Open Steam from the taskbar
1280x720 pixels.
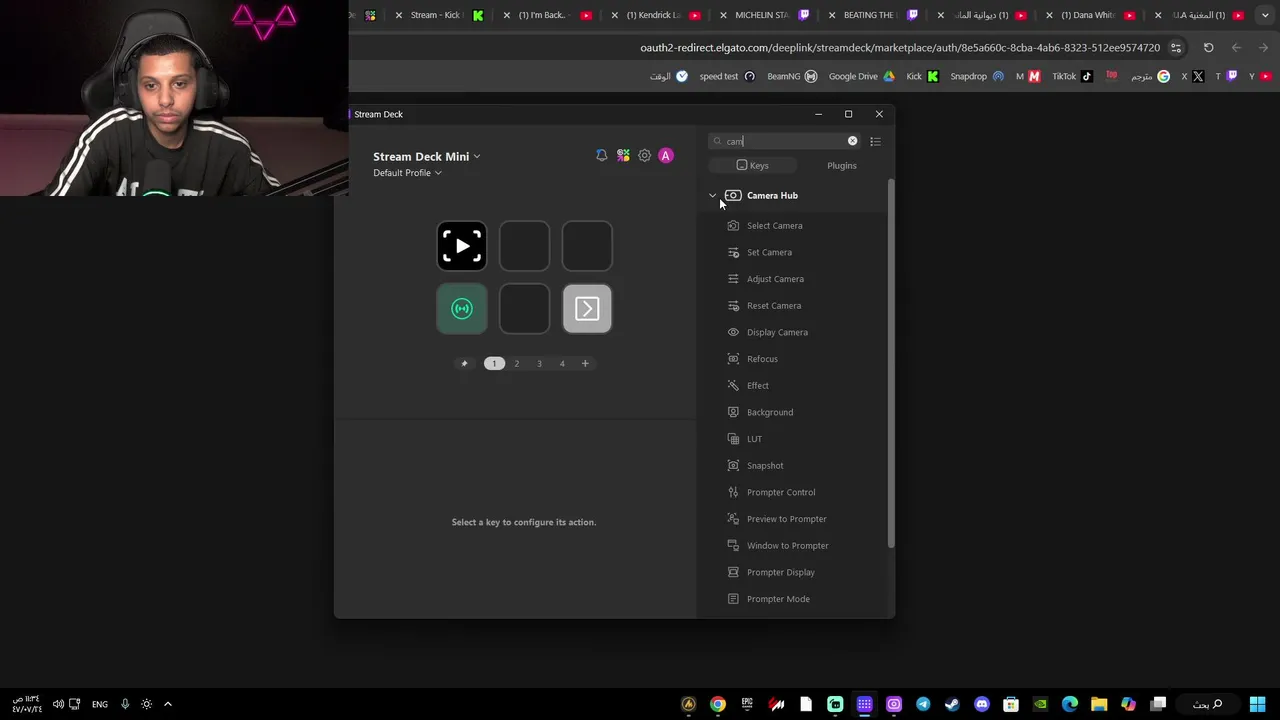tap(952, 704)
